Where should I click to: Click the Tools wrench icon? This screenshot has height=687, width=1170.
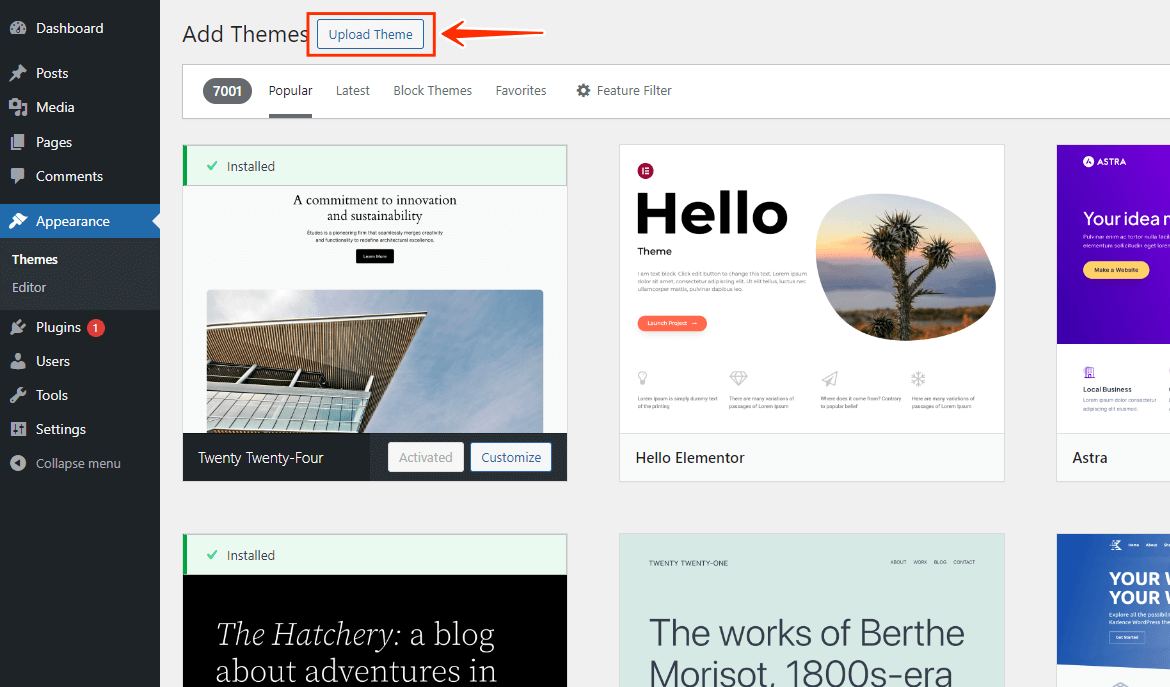tap(19, 395)
